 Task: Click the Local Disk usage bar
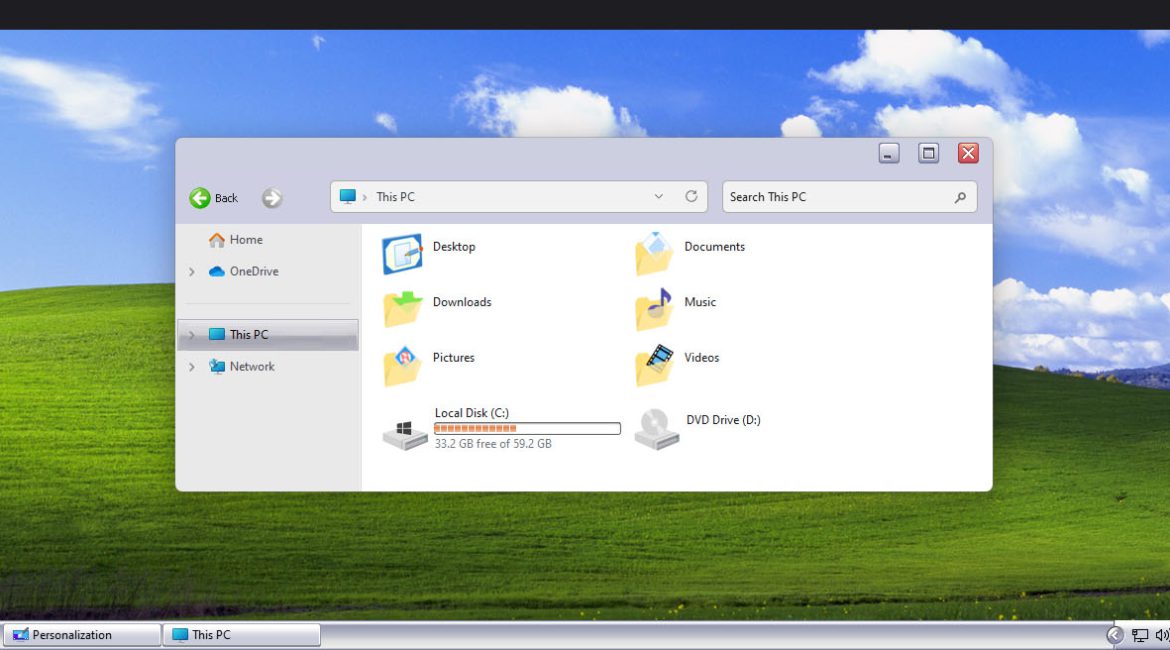point(527,428)
